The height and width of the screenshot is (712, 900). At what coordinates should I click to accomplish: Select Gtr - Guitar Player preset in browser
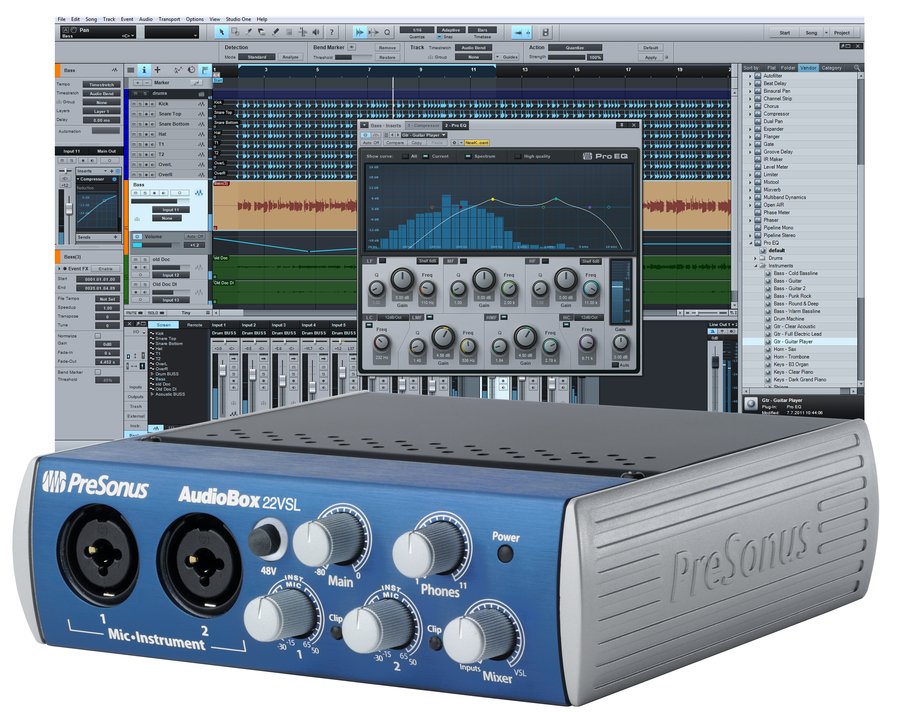tap(793, 341)
